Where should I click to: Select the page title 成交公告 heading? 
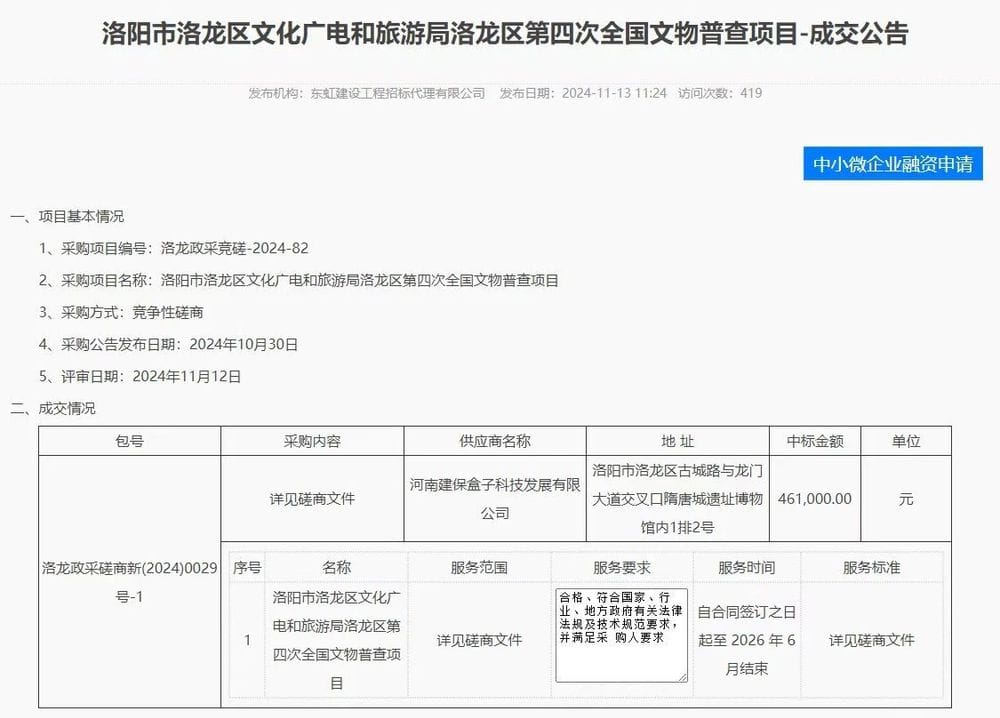coord(505,34)
